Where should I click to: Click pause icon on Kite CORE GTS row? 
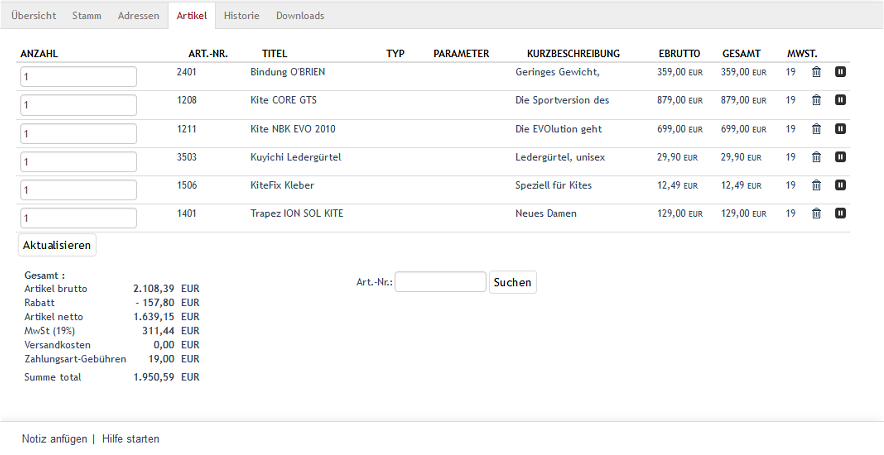tap(841, 100)
